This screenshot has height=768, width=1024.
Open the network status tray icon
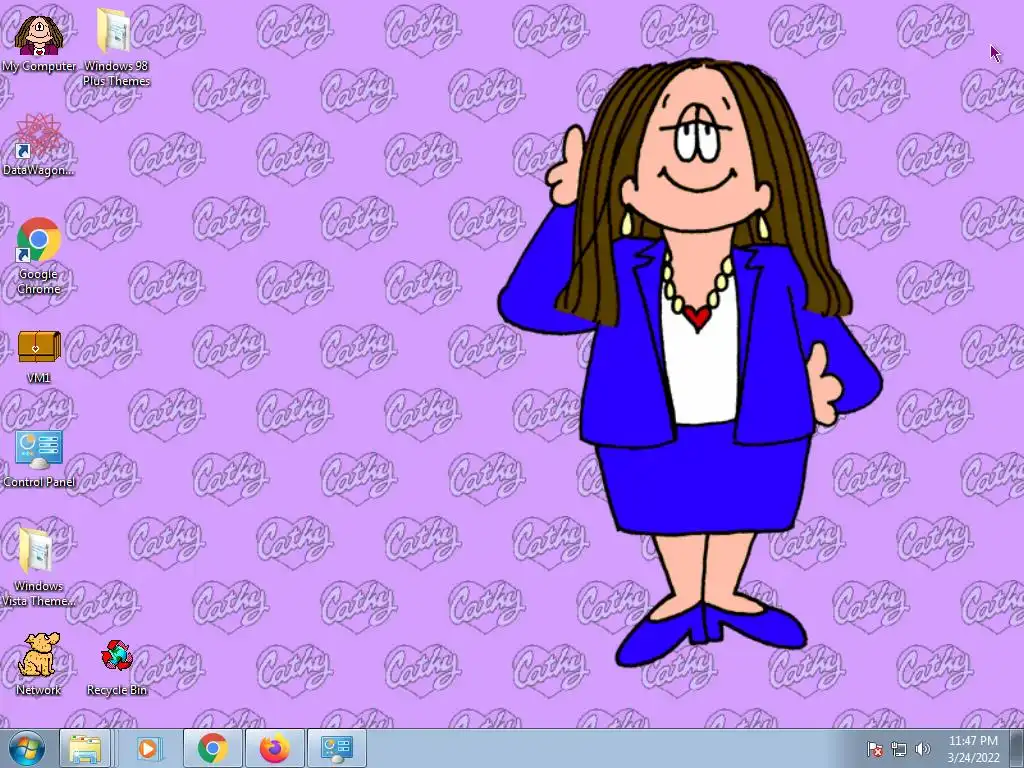coord(899,749)
